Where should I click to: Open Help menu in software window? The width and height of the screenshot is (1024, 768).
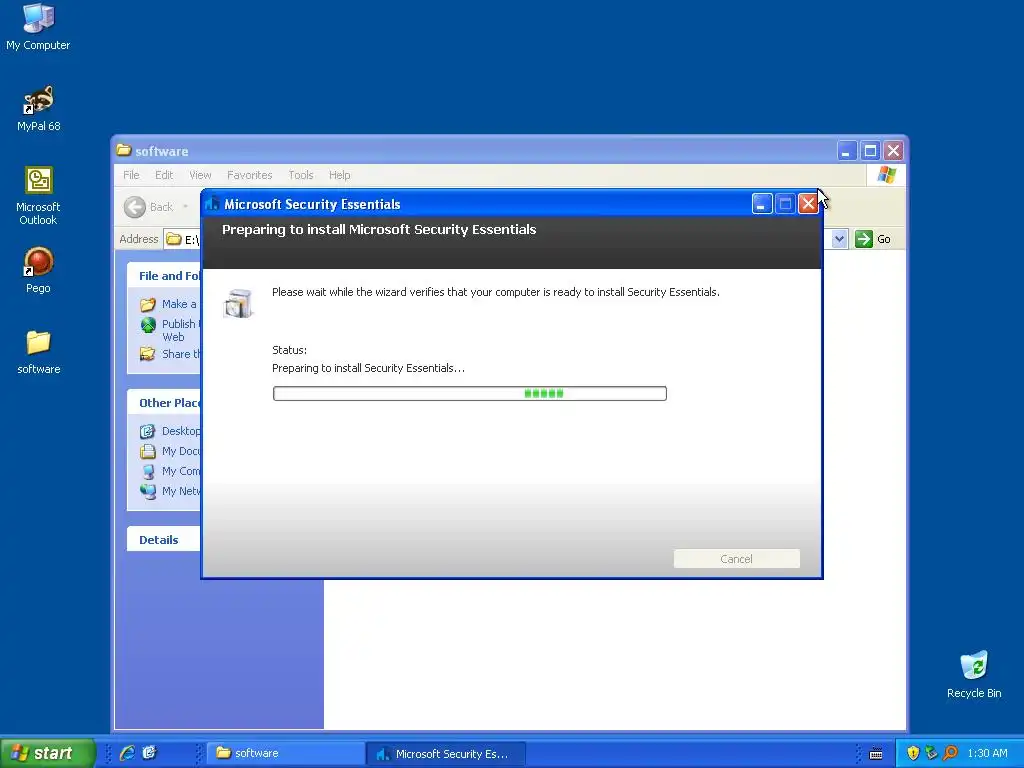[339, 175]
